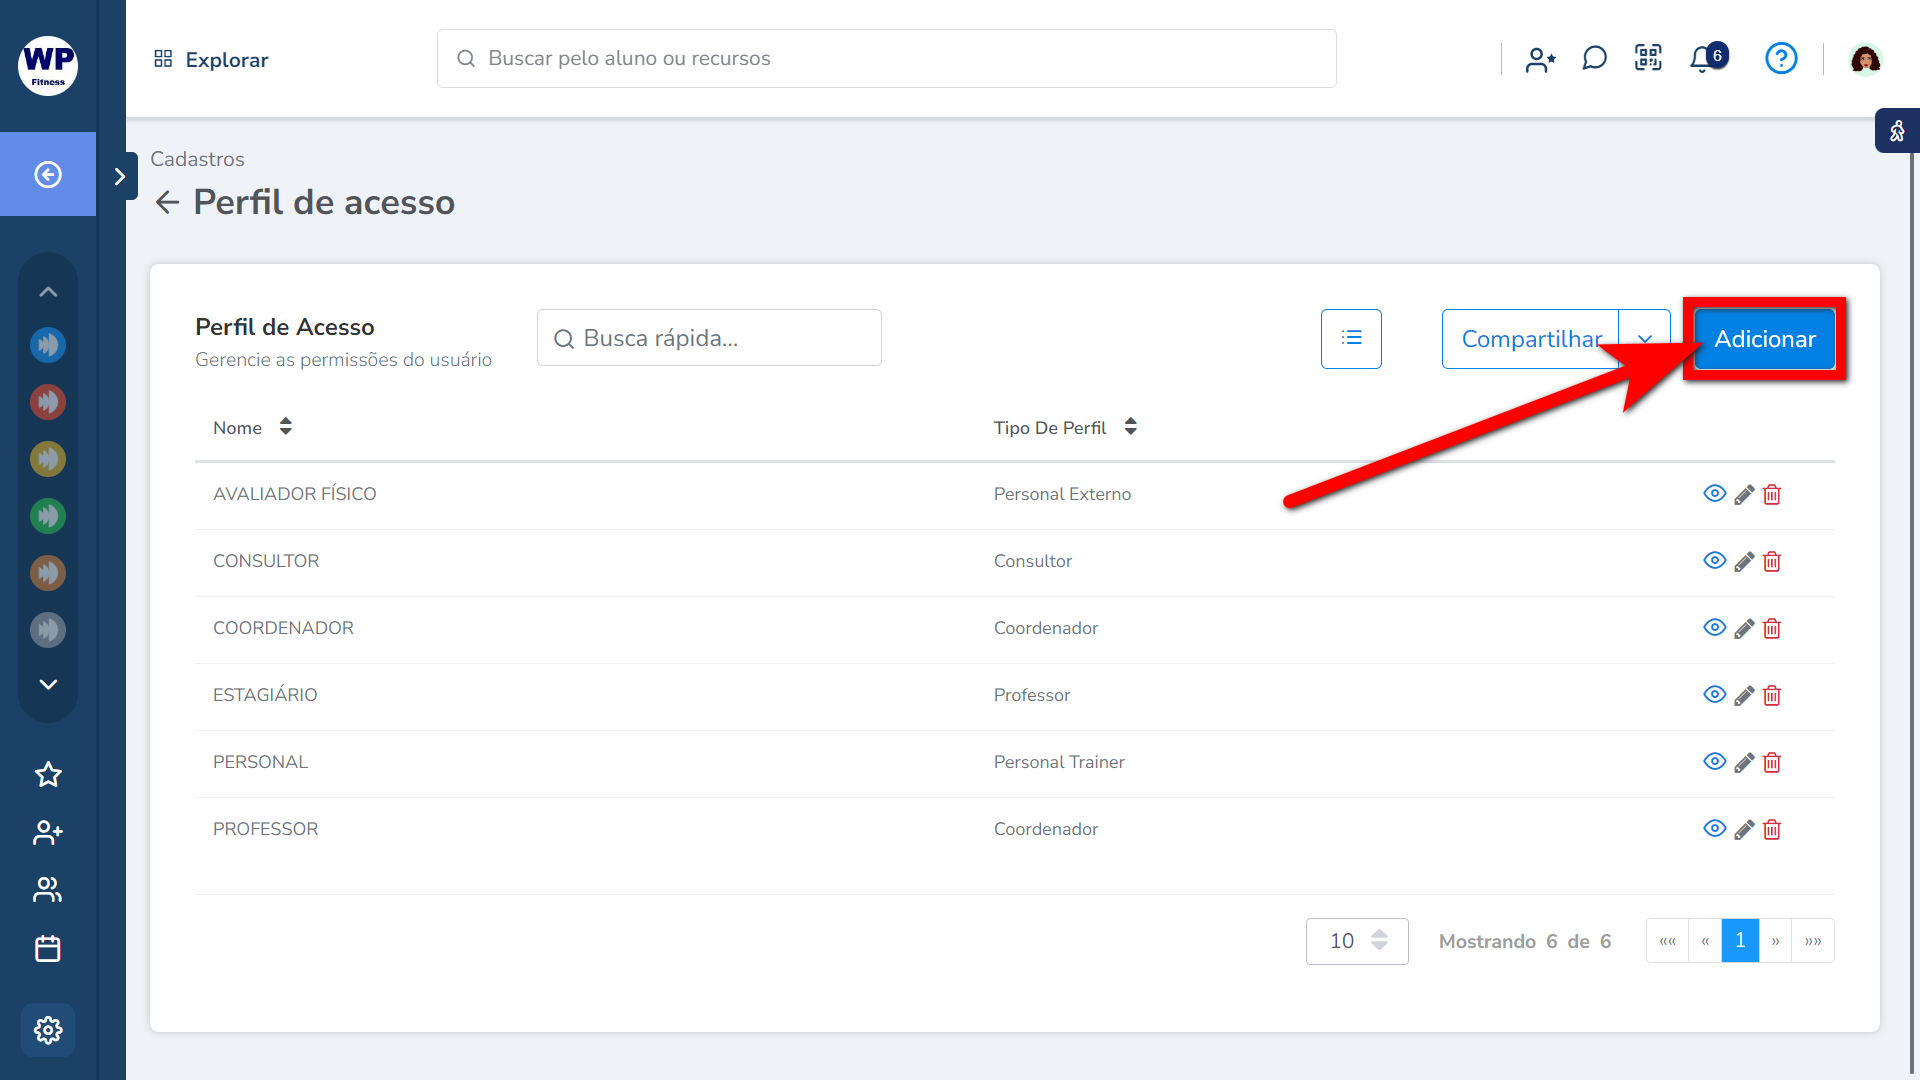Delete the ESTAGIÁRIO profile
The height and width of the screenshot is (1080, 1920).
coord(1772,696)
